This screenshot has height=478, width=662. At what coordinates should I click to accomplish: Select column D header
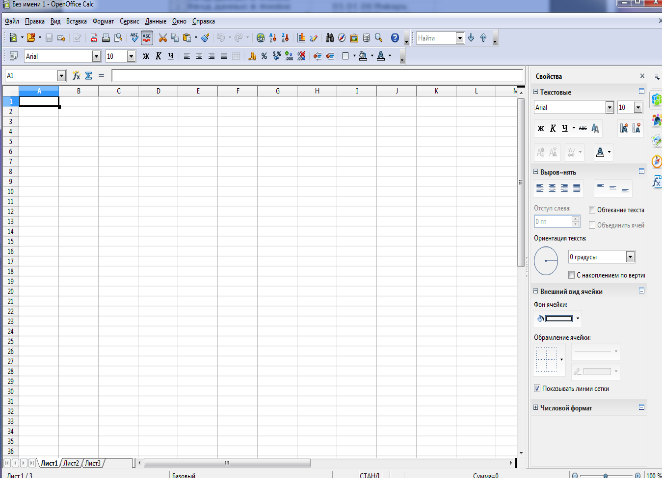click(158, 91)
